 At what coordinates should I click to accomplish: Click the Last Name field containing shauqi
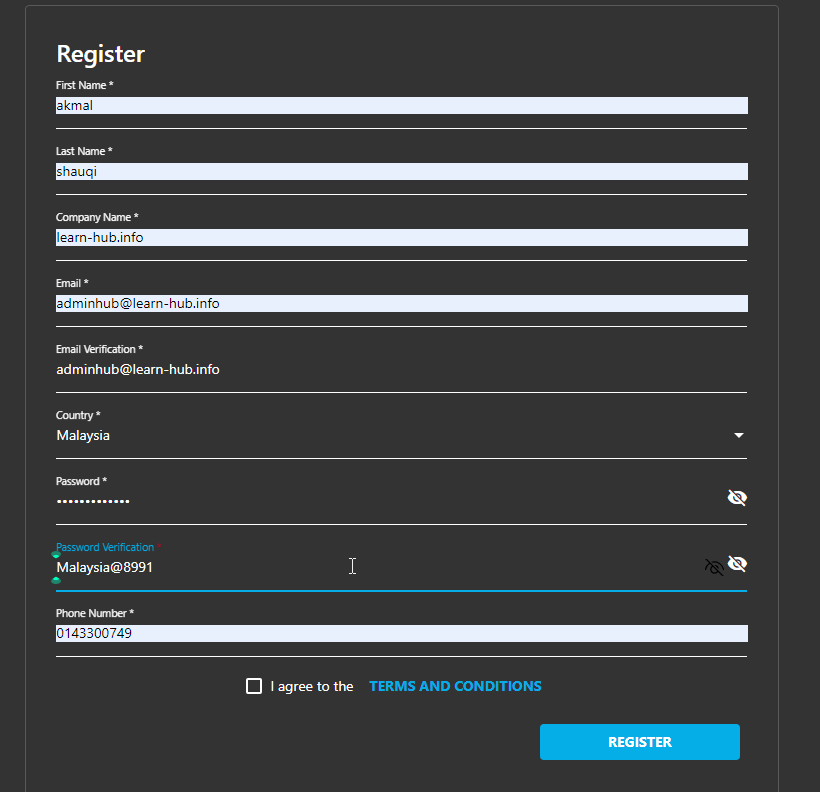400,171
